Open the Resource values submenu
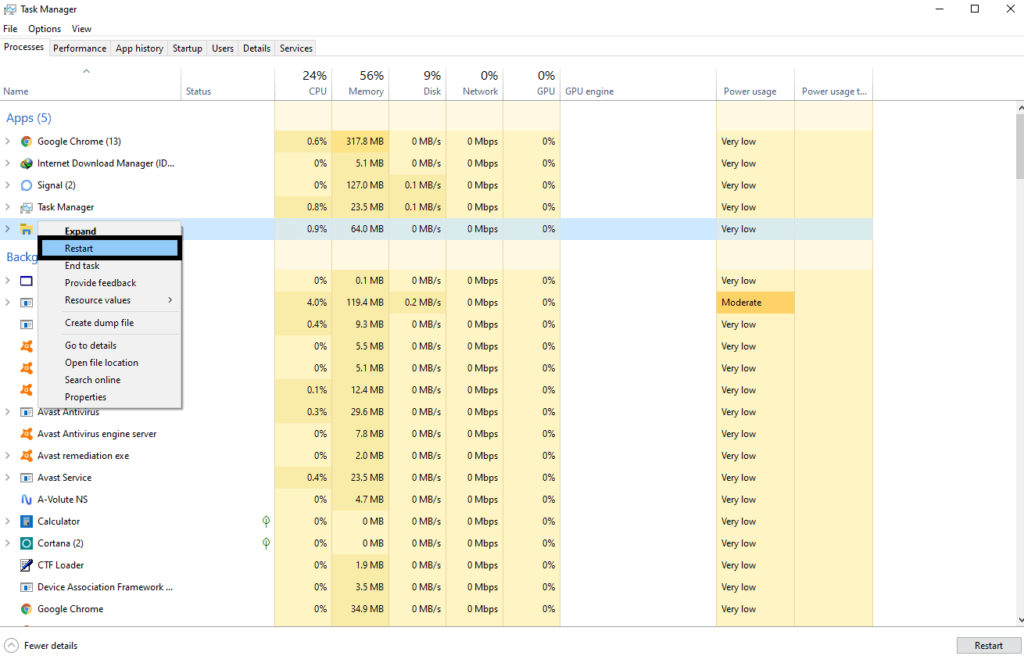This screenshot has width=1024, height=663. click(110, 300)
